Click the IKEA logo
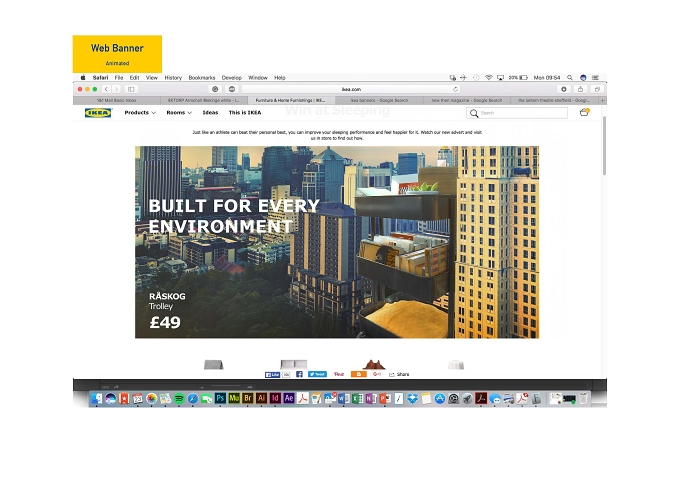 click(x=98, y=113)
